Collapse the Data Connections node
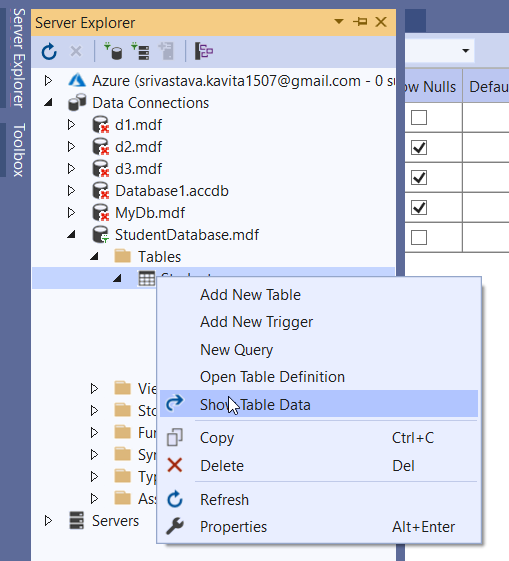This screenshot has width=509, height=561. click(49, 103)
